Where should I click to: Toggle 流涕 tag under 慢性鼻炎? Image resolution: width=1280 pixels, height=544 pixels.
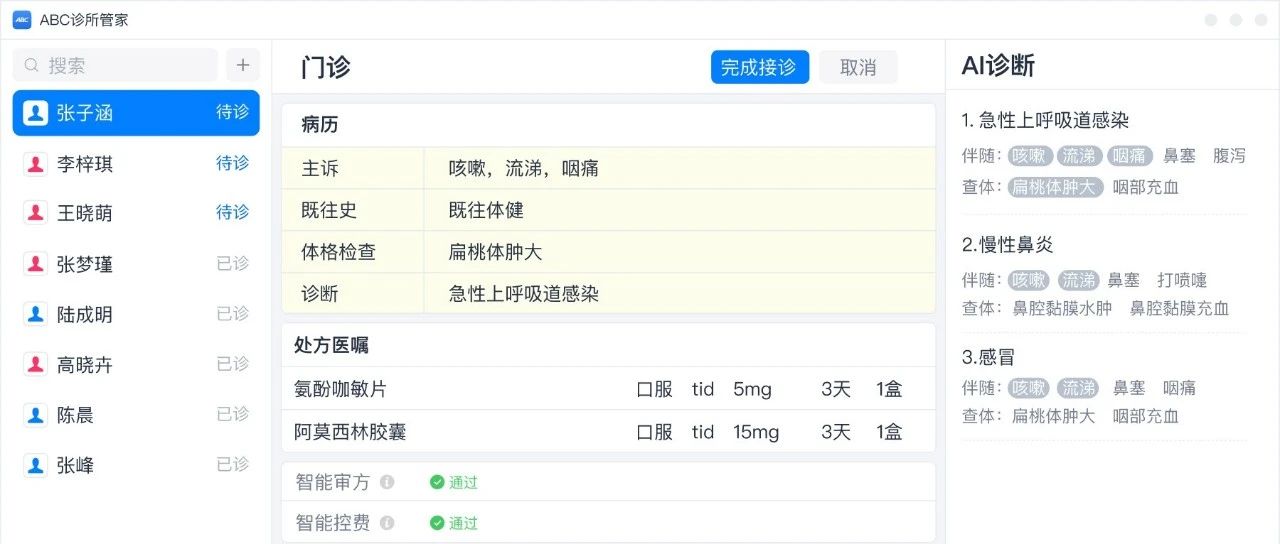click(x=1079, y=280)
